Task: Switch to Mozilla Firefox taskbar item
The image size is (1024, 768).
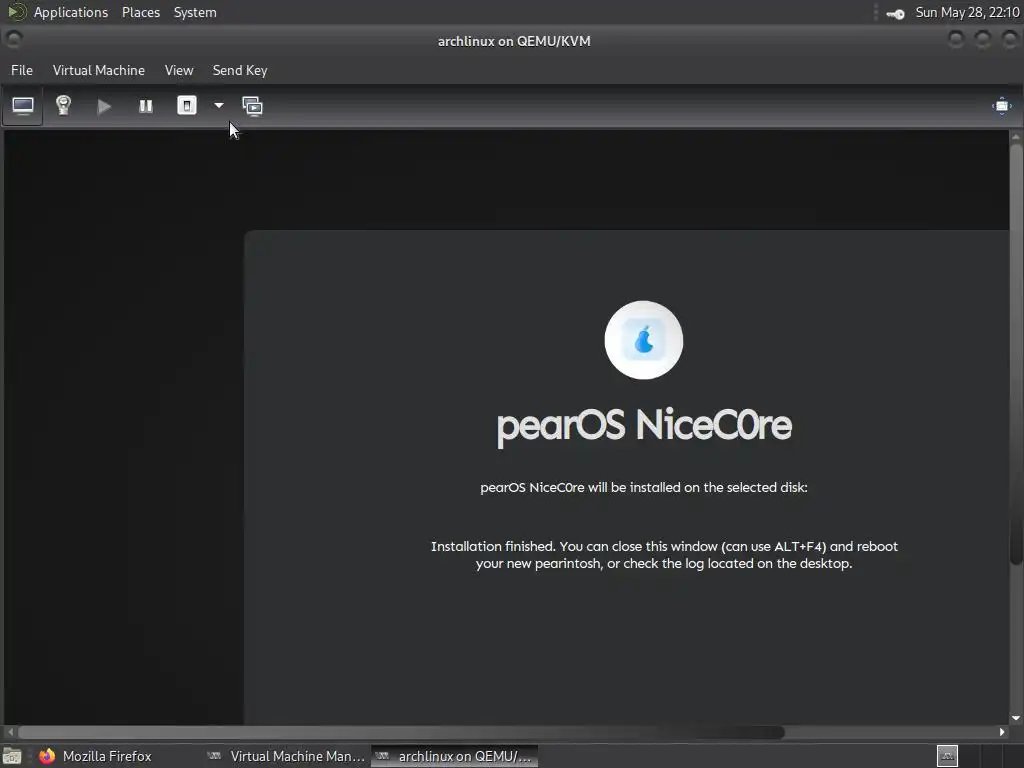Action: [95, 756]
